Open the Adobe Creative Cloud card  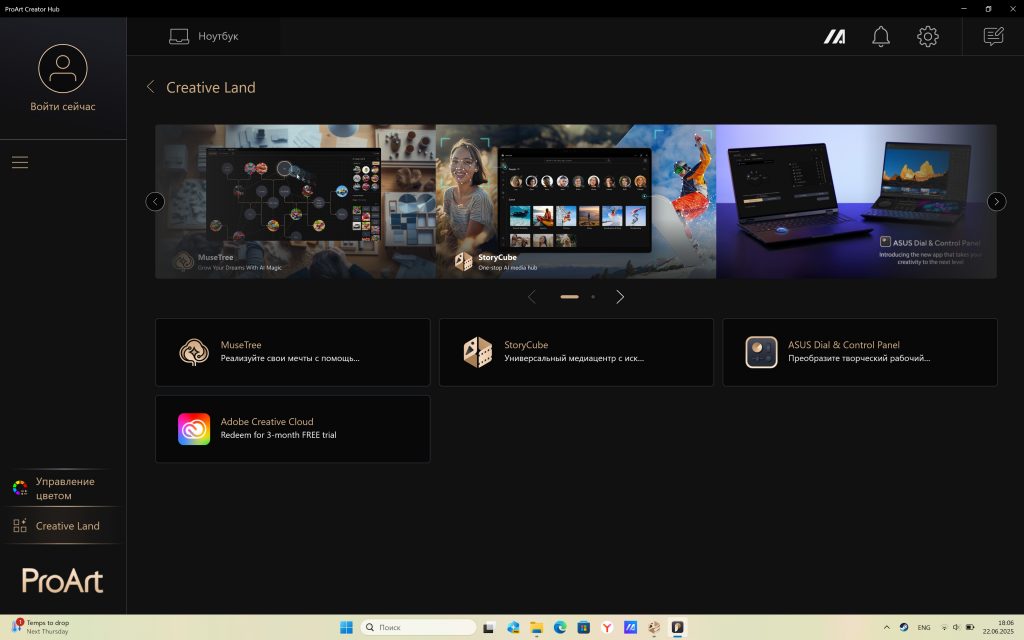293,429
